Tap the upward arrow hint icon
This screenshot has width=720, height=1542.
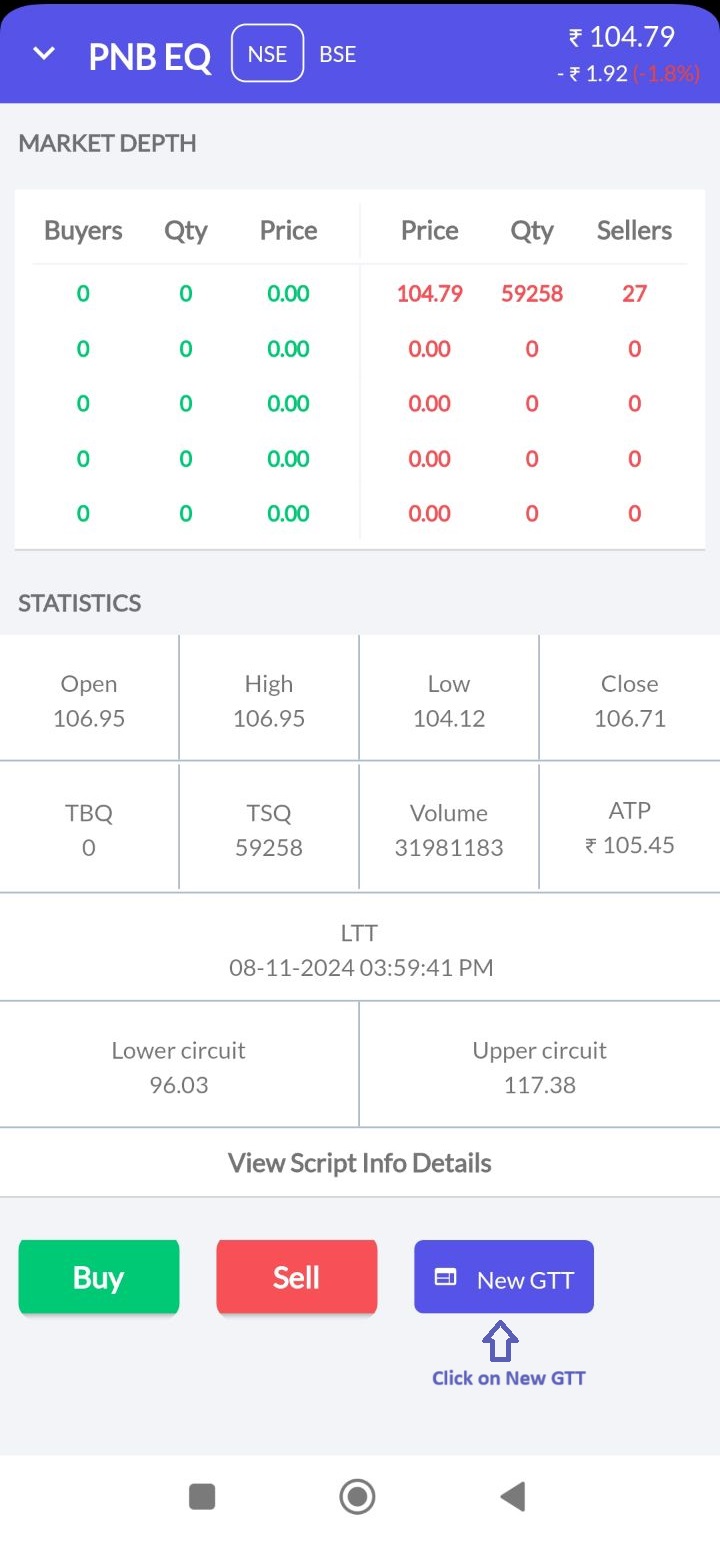click(x=500, y=1341)
